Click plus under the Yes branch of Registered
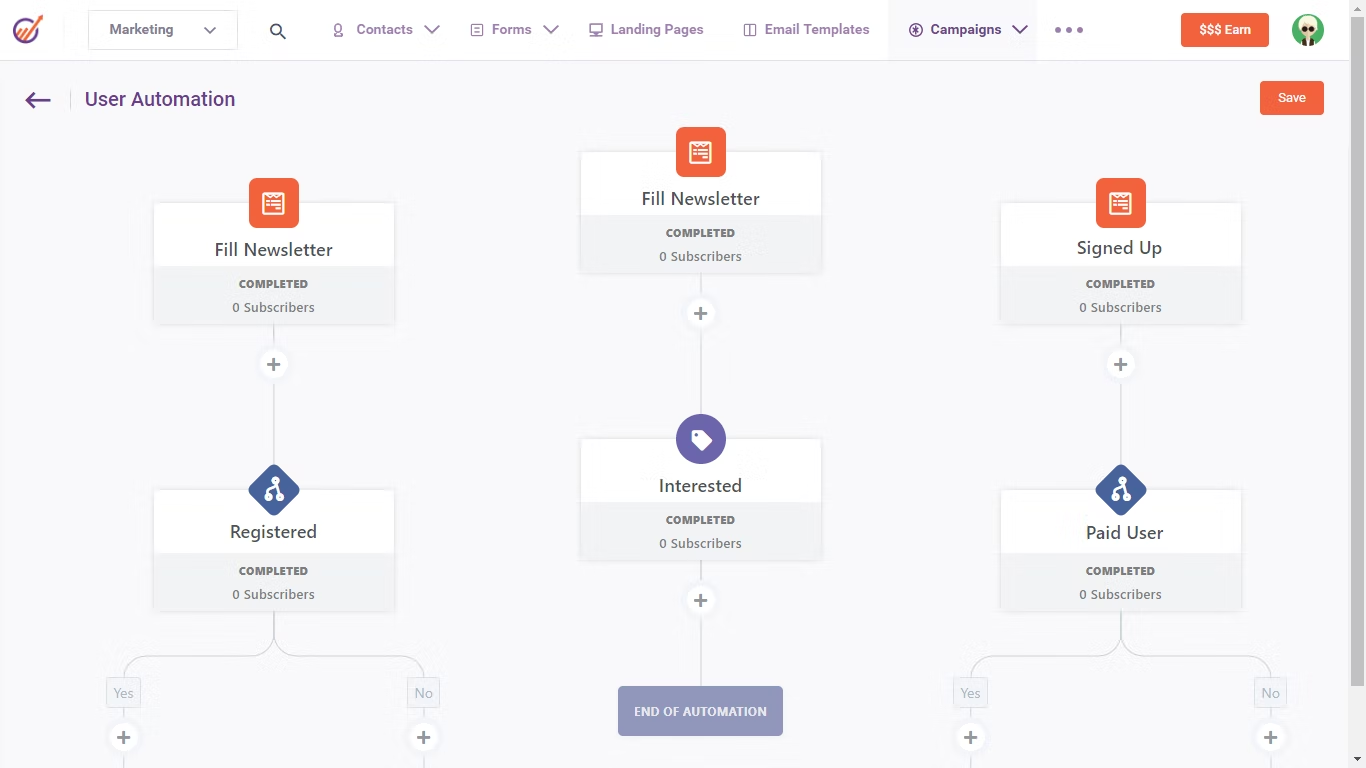The image size is (1366, 768). [x=123, y=737]
